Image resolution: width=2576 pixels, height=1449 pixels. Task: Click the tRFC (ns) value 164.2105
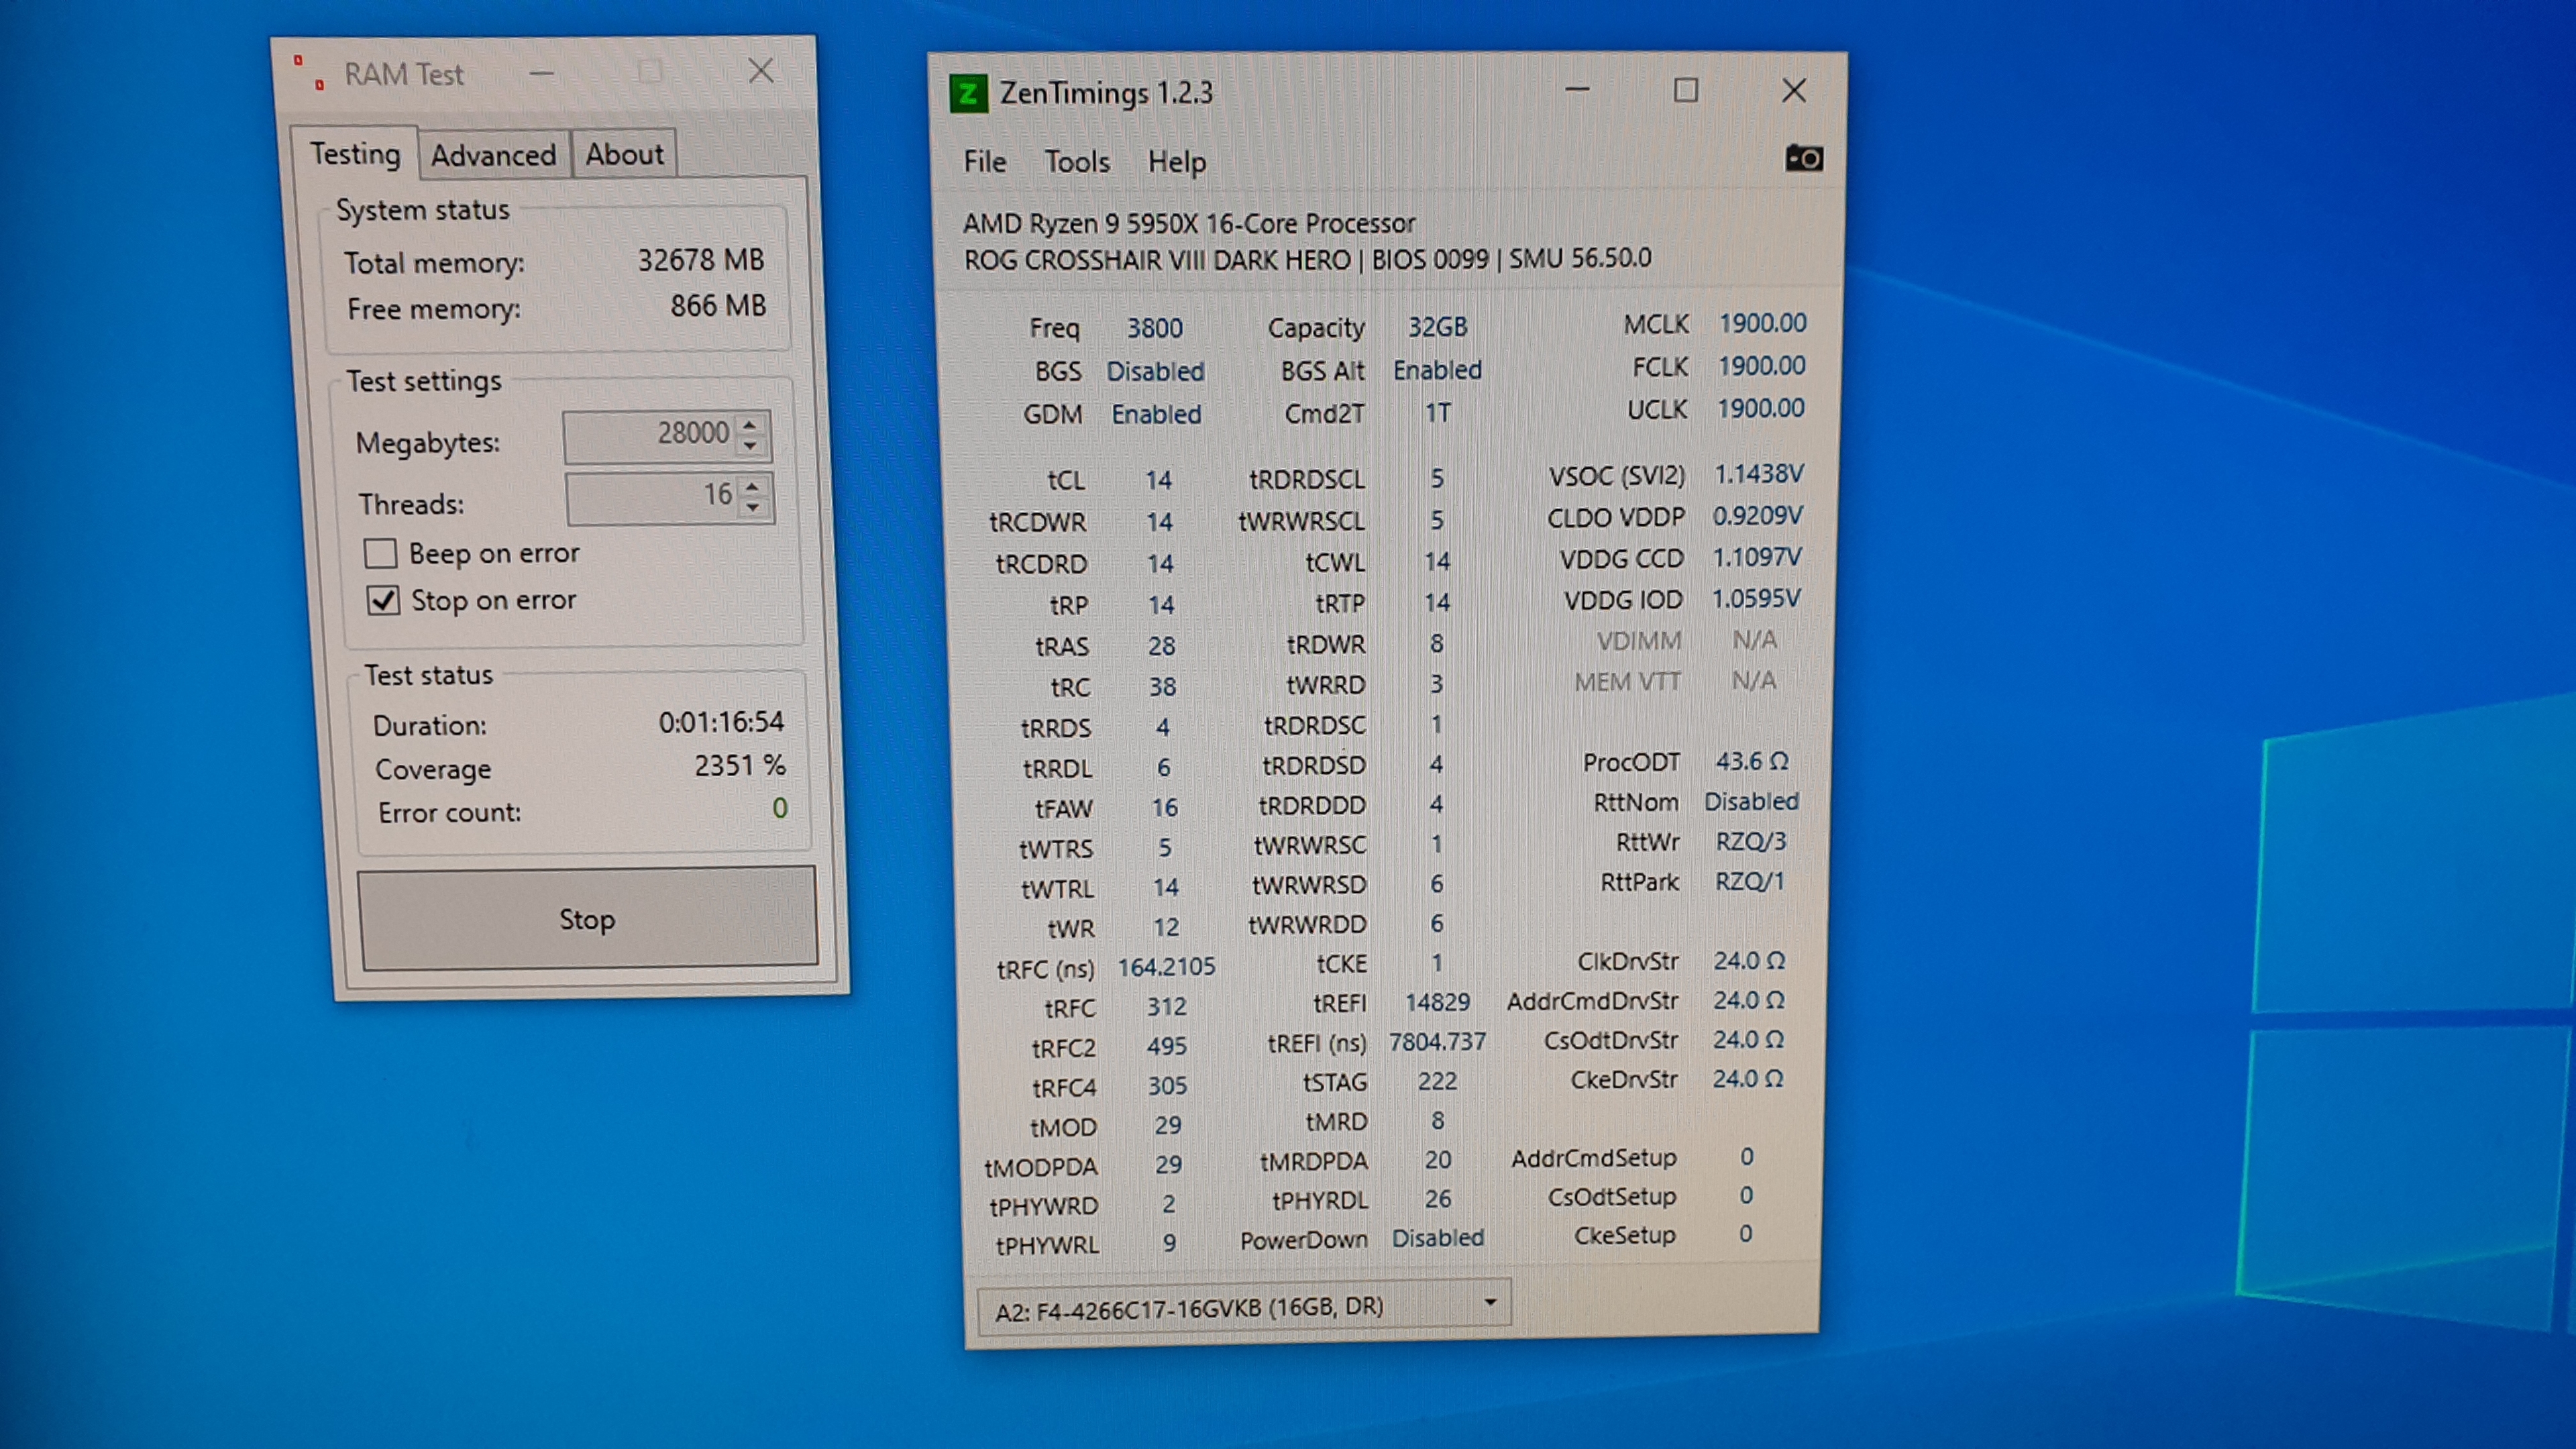[1166, 966]
